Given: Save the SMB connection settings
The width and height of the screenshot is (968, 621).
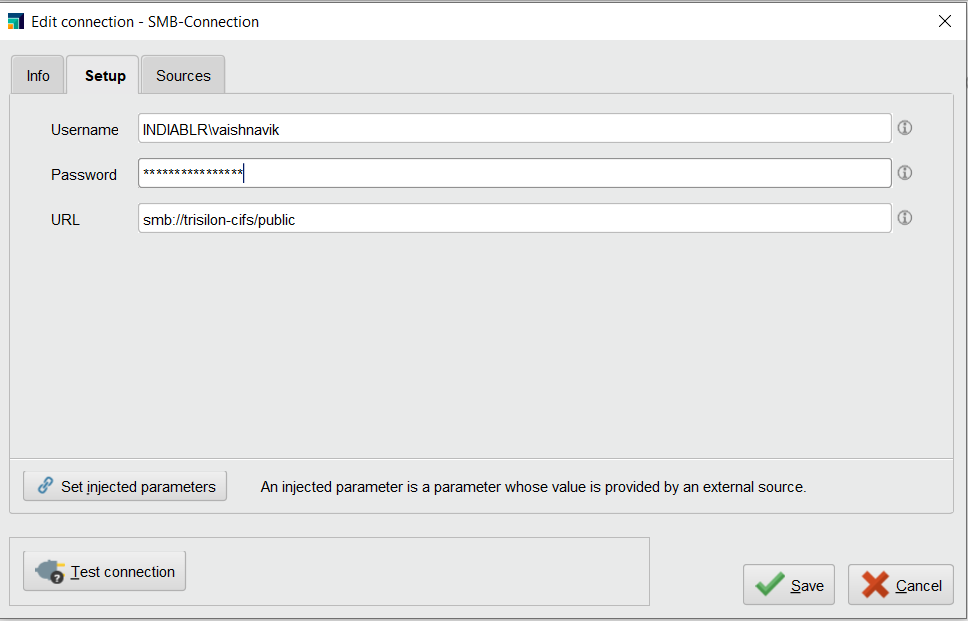Looking at the screenshot, I should pyautogui.click(x=789, y=584).
